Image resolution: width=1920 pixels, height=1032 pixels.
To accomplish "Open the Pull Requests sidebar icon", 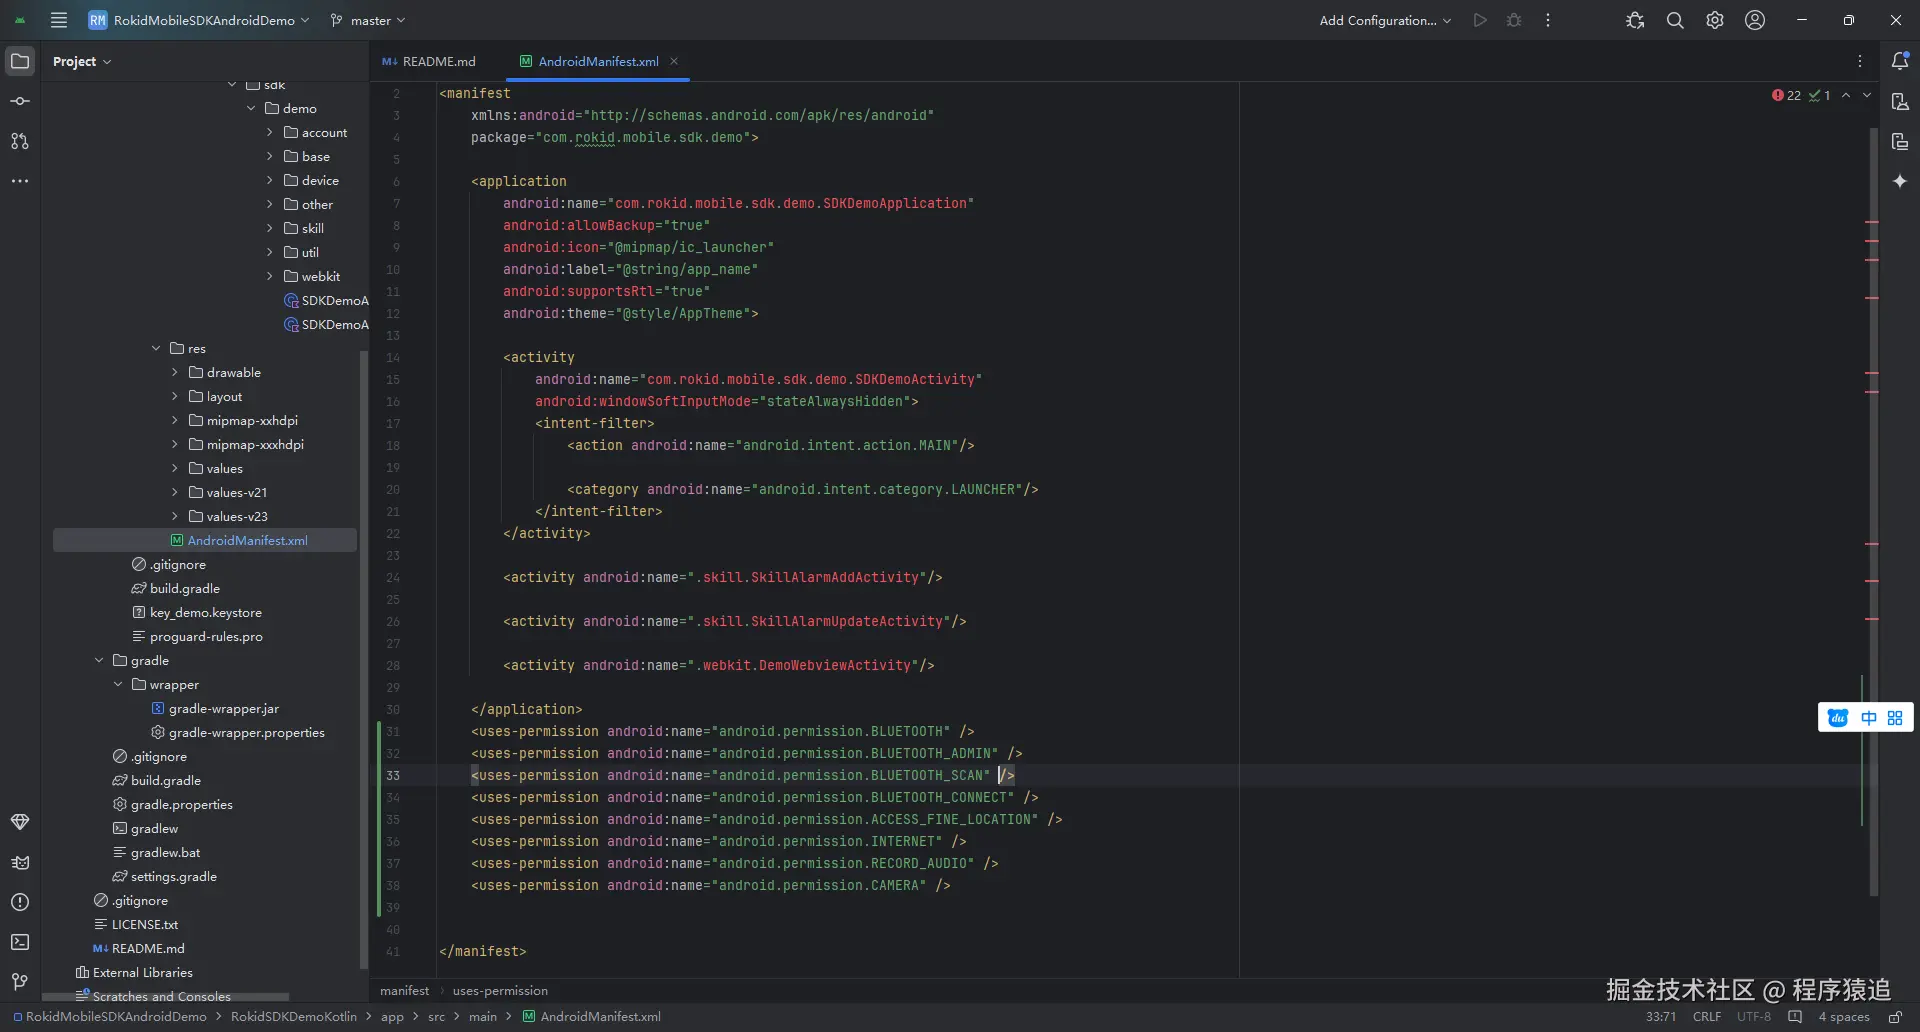I will click(x=20, y=141).
